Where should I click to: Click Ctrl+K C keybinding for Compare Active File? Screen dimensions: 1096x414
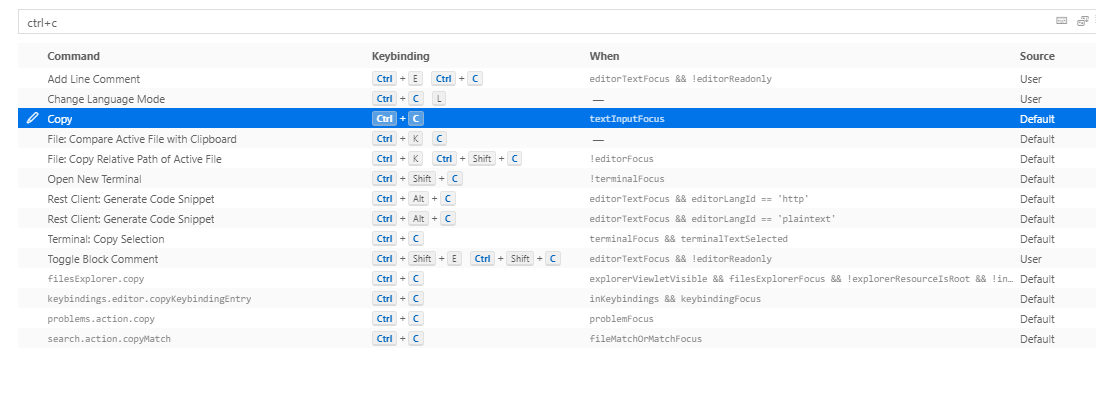coord(410,139)
